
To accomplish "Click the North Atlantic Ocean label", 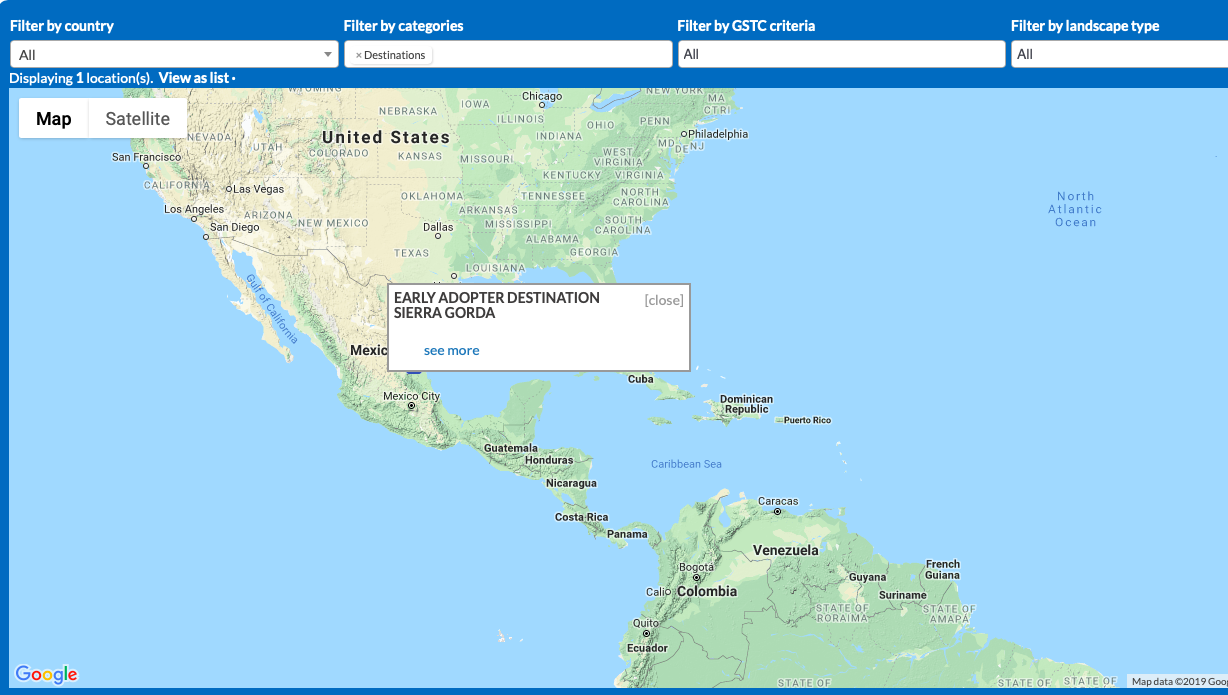I will tap(1076, 209).
